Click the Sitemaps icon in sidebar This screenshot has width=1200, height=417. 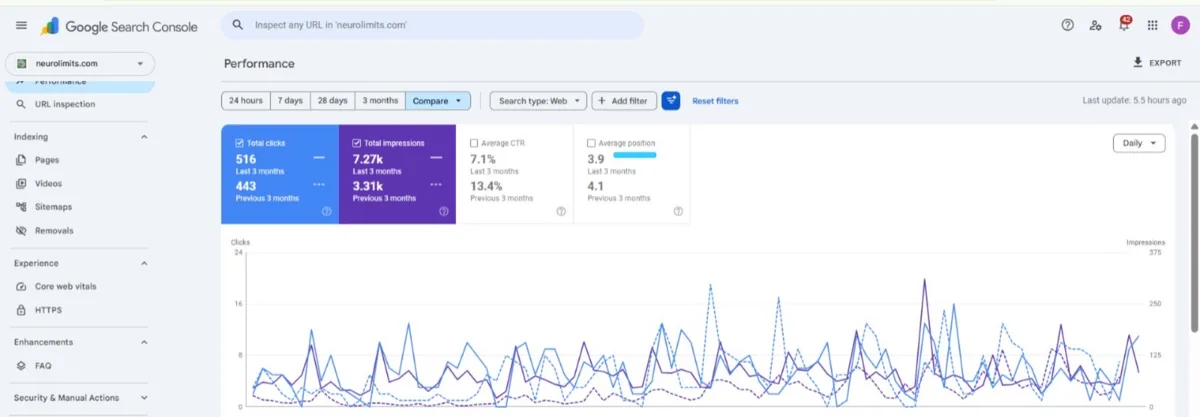pos(22,207)
